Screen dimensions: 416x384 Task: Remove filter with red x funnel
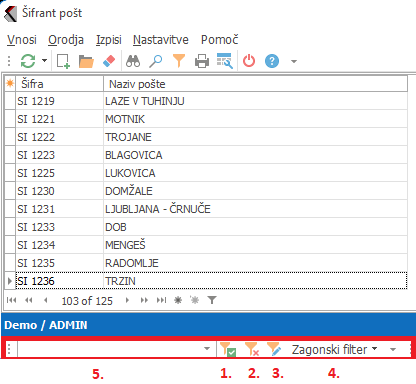click(252, 349)
